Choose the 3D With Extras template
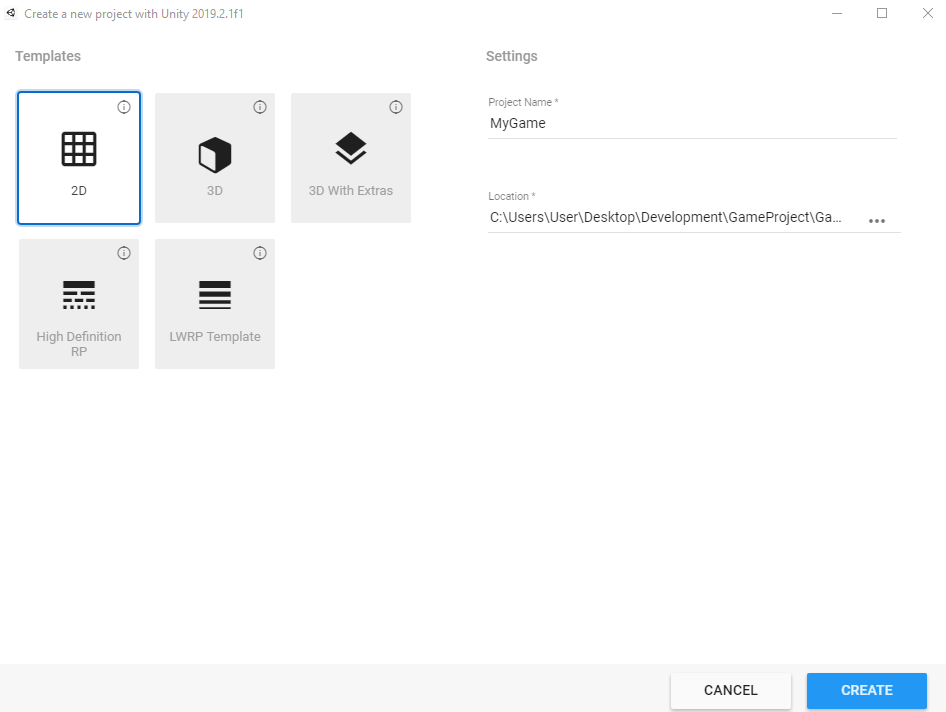The height and width of the screenshot is (712, 946). click(x=351, y=158)
